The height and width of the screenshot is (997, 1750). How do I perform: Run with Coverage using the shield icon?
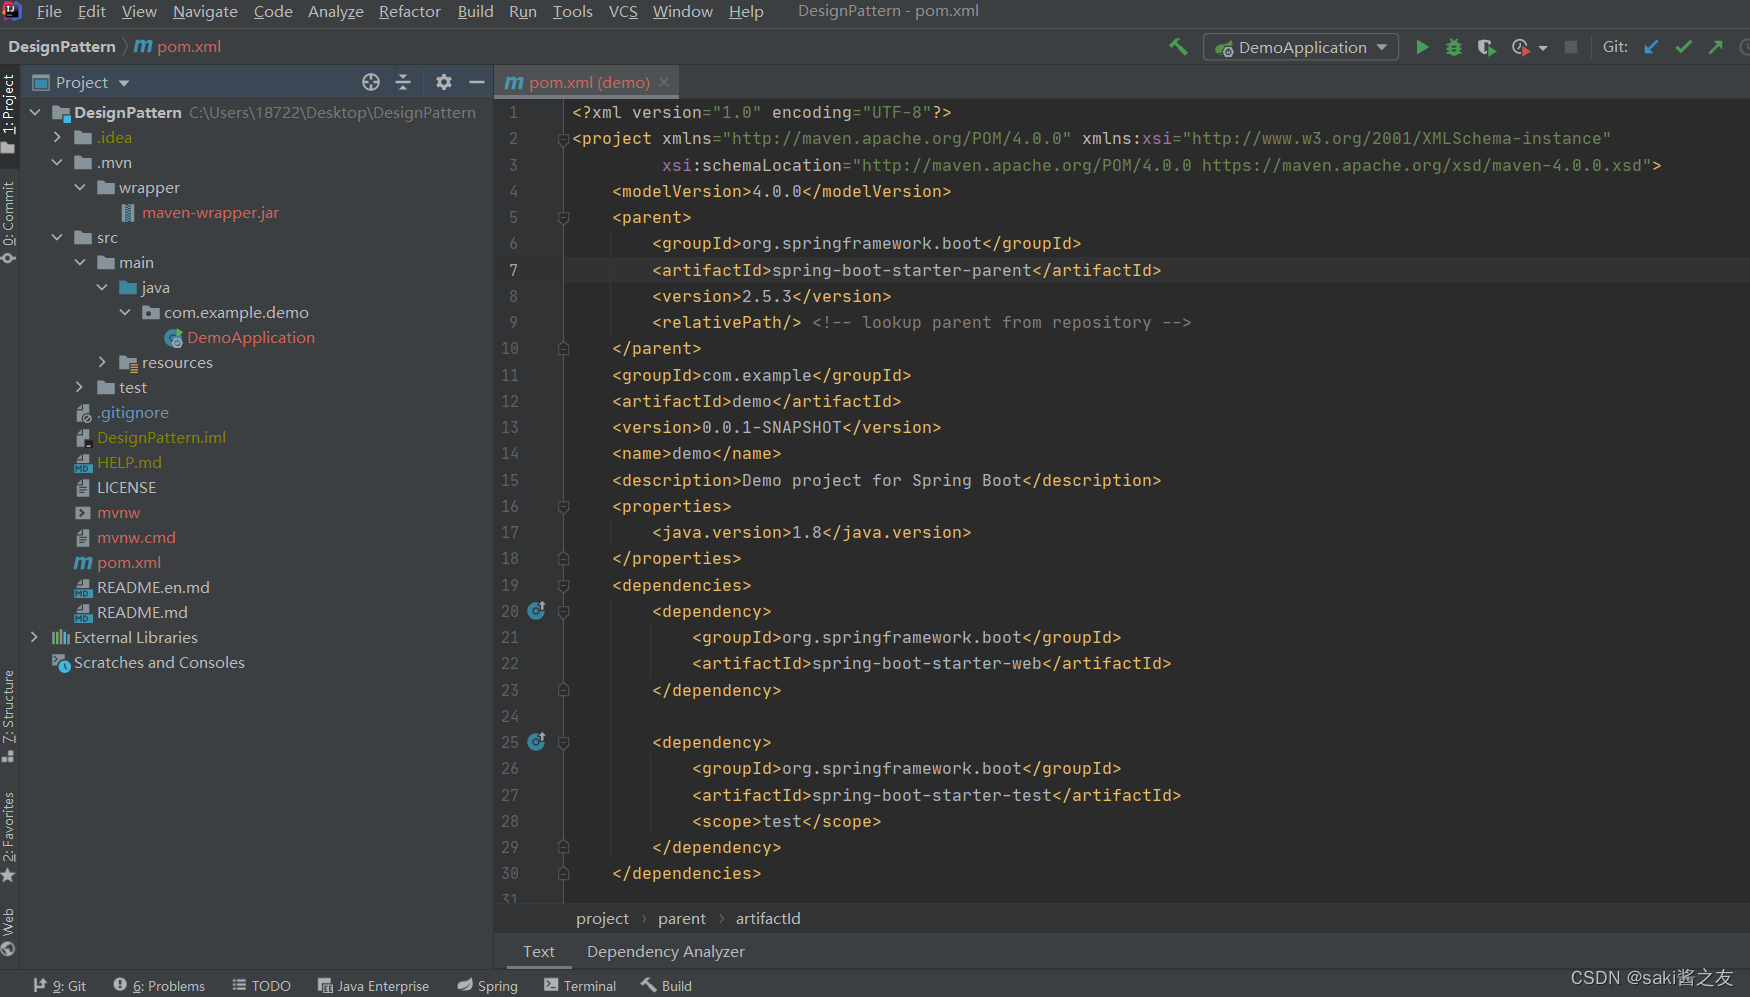(1487, 47)
